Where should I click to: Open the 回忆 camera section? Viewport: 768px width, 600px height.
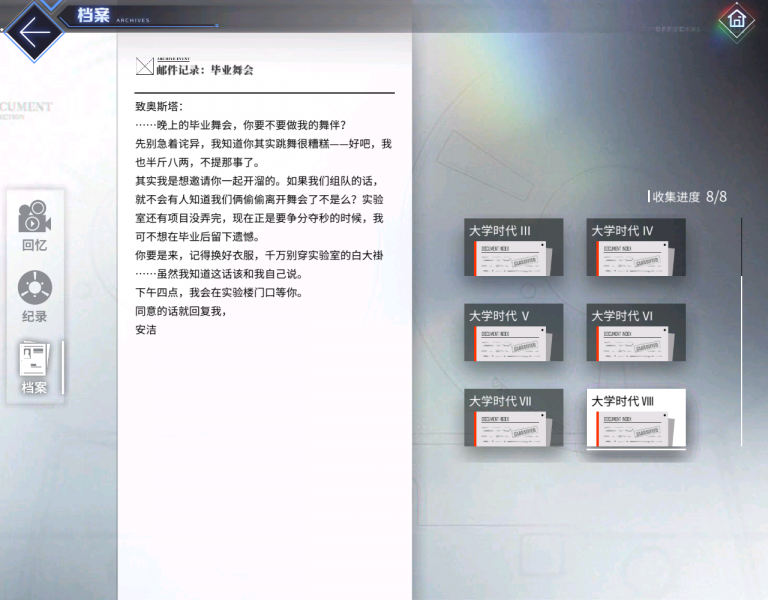[34, 225]
